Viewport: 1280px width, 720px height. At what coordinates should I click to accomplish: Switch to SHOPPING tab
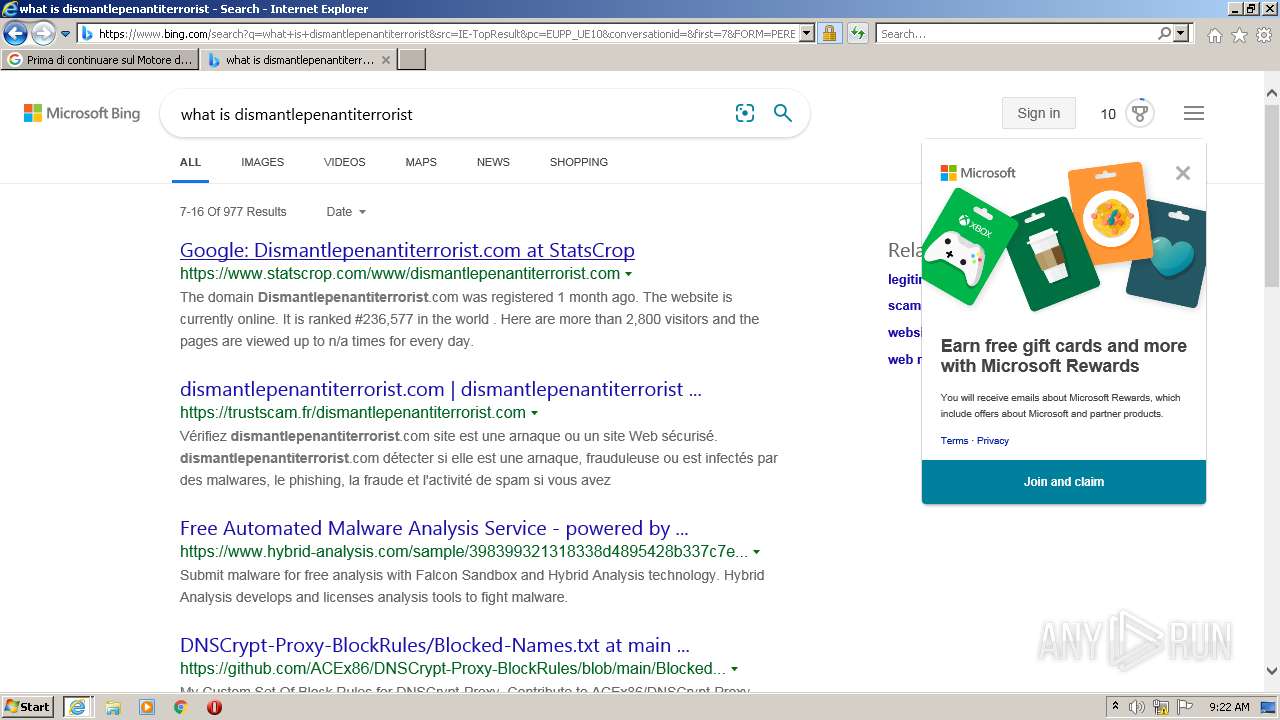click(579, 162)
